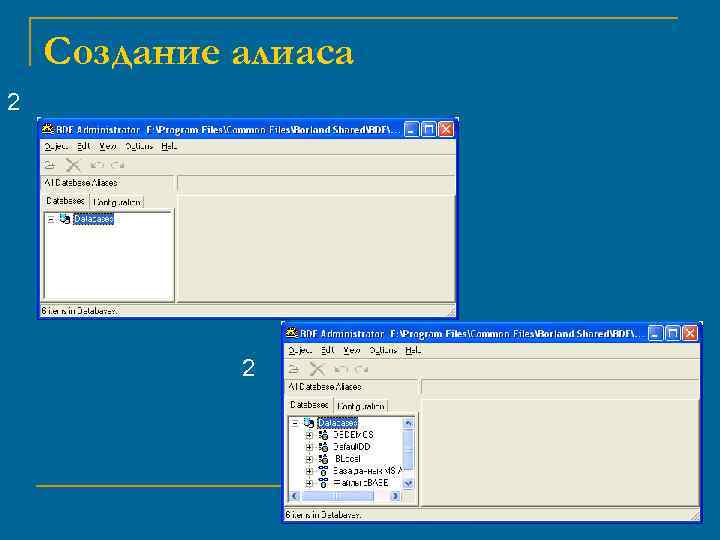This screenshot has height=540, width=720.
Task: Maximize the upper BDE Administrator window
Action: 429,129
